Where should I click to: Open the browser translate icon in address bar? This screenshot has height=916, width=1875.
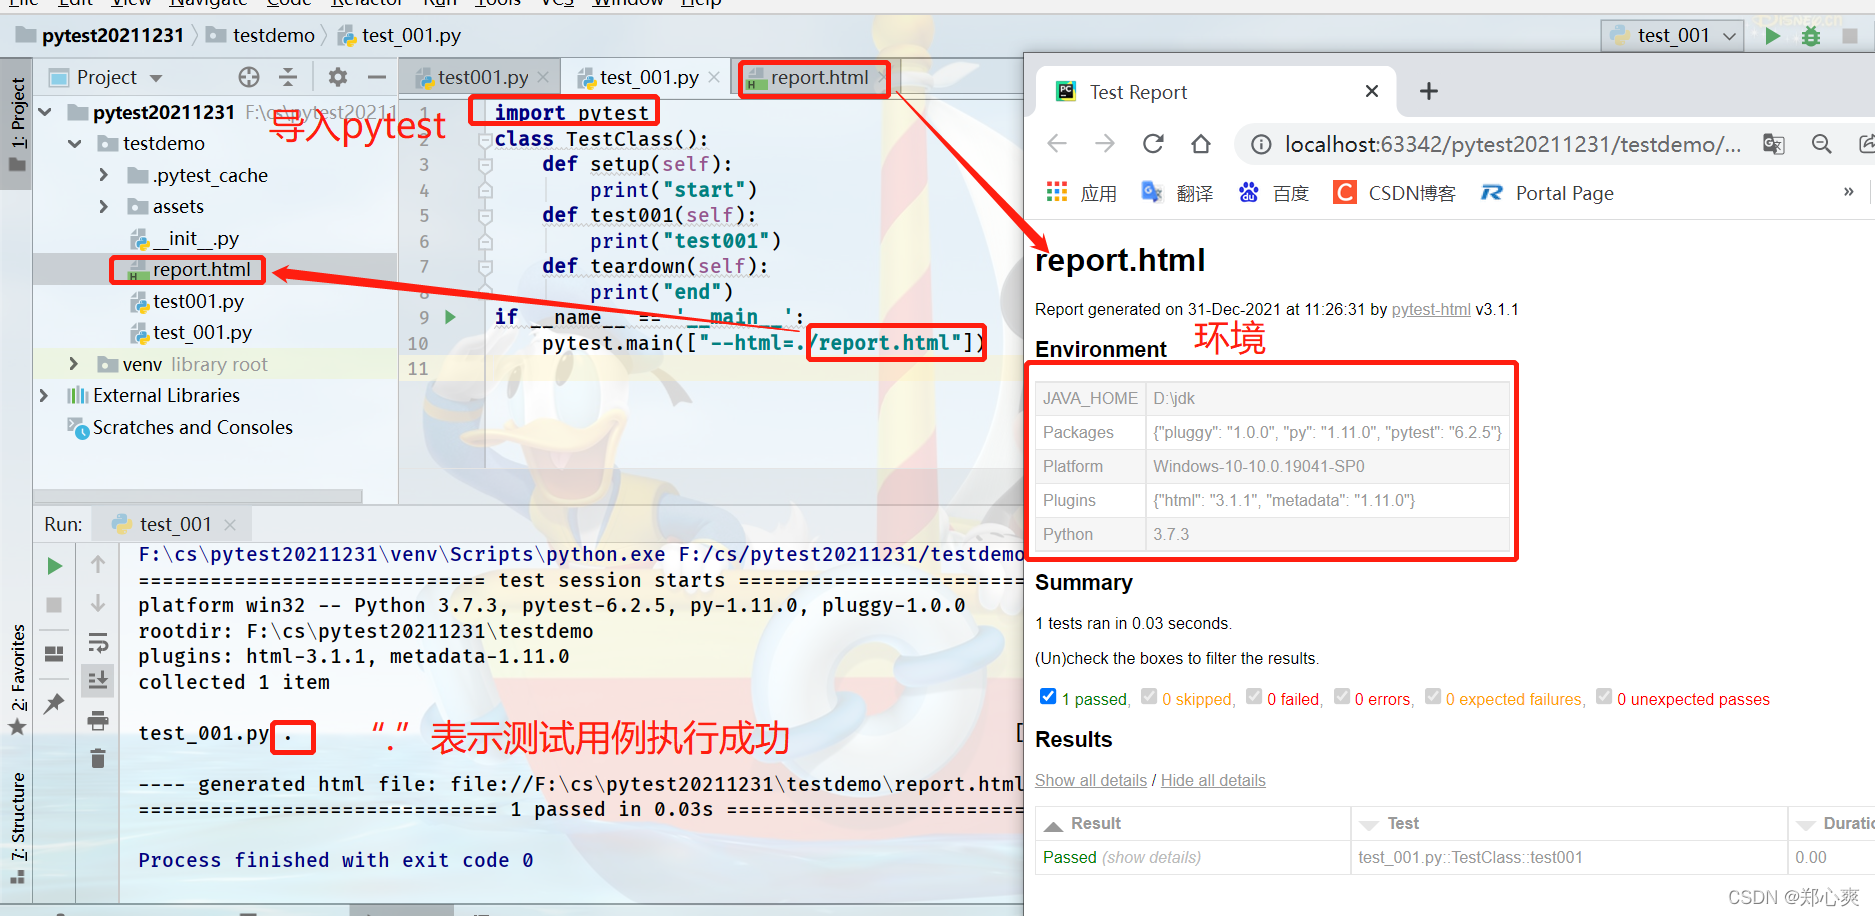1774,144
